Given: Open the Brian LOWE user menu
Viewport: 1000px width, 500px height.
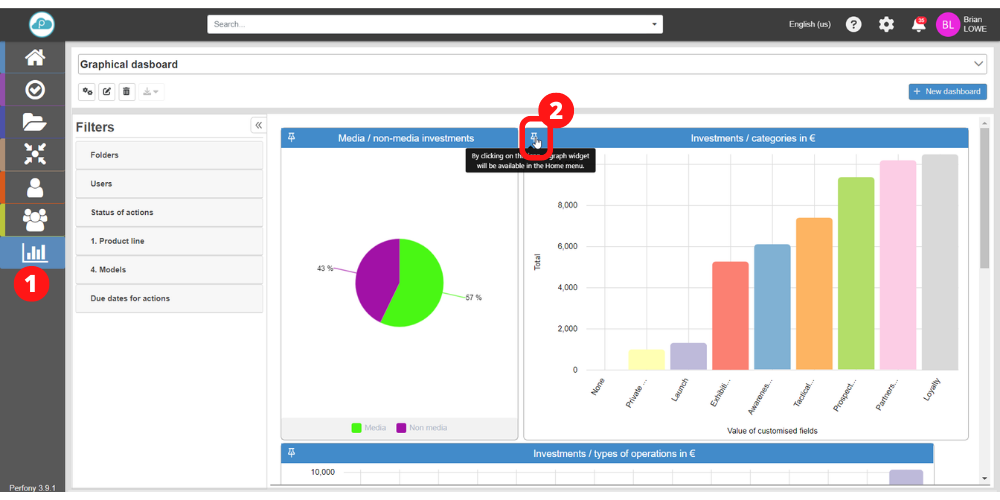Looking at the screenshot, I should coord(962,25).
